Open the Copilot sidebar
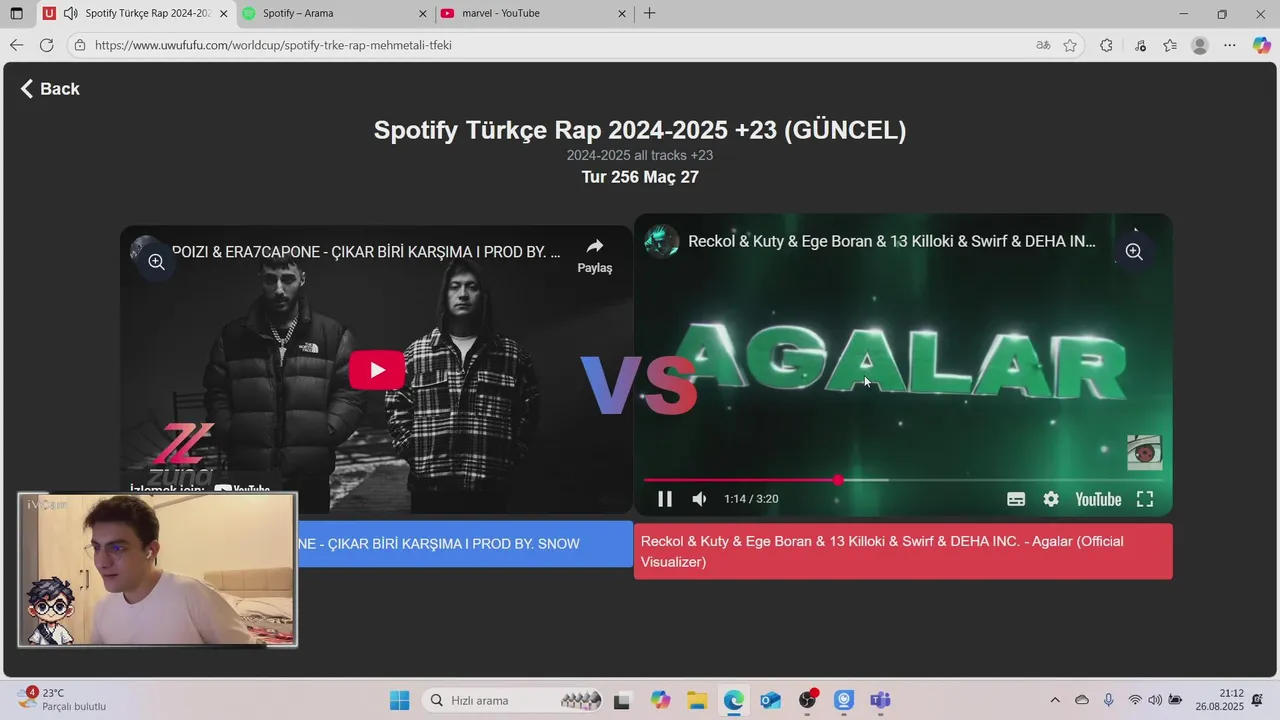 pos(1262,45)
